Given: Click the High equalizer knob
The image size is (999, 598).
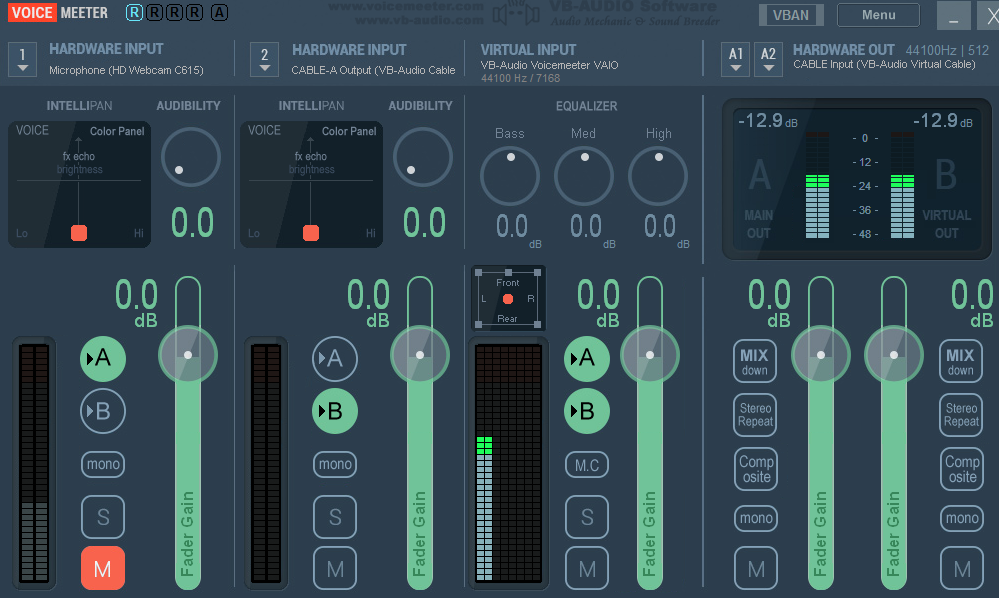Looking at the screenshot, I should tap(658, 176).
